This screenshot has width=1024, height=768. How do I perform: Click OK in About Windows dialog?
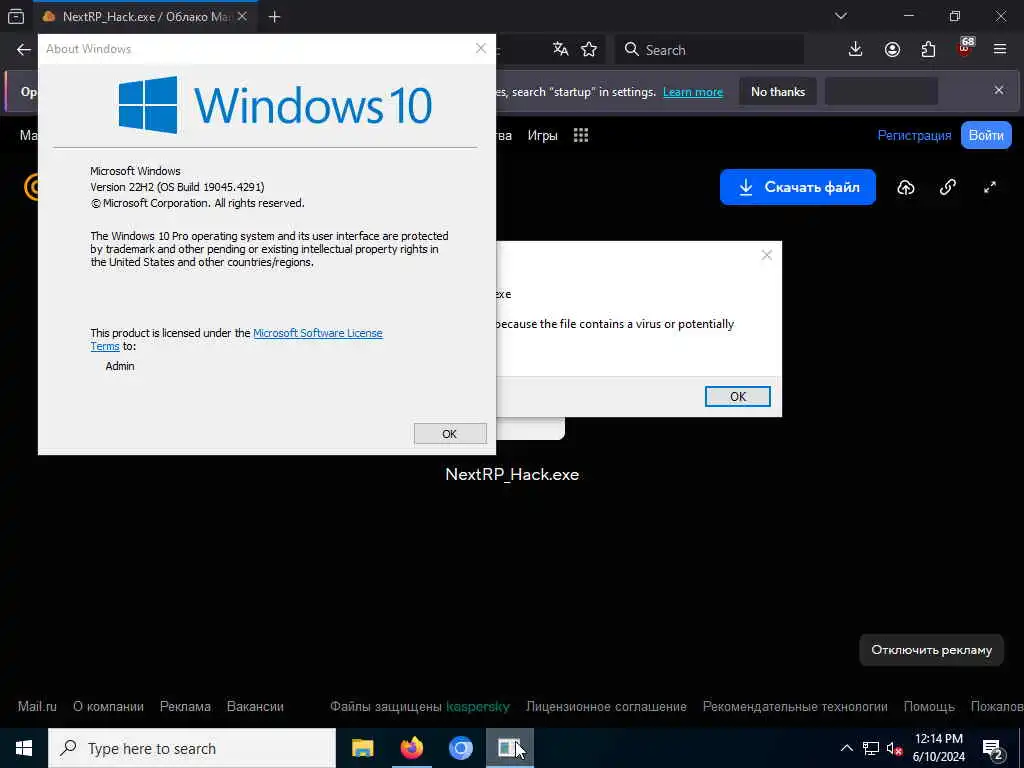(x=450, y=434)
